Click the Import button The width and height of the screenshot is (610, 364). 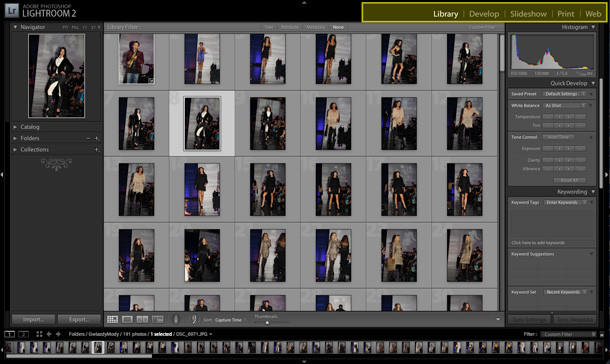(33, 319)
